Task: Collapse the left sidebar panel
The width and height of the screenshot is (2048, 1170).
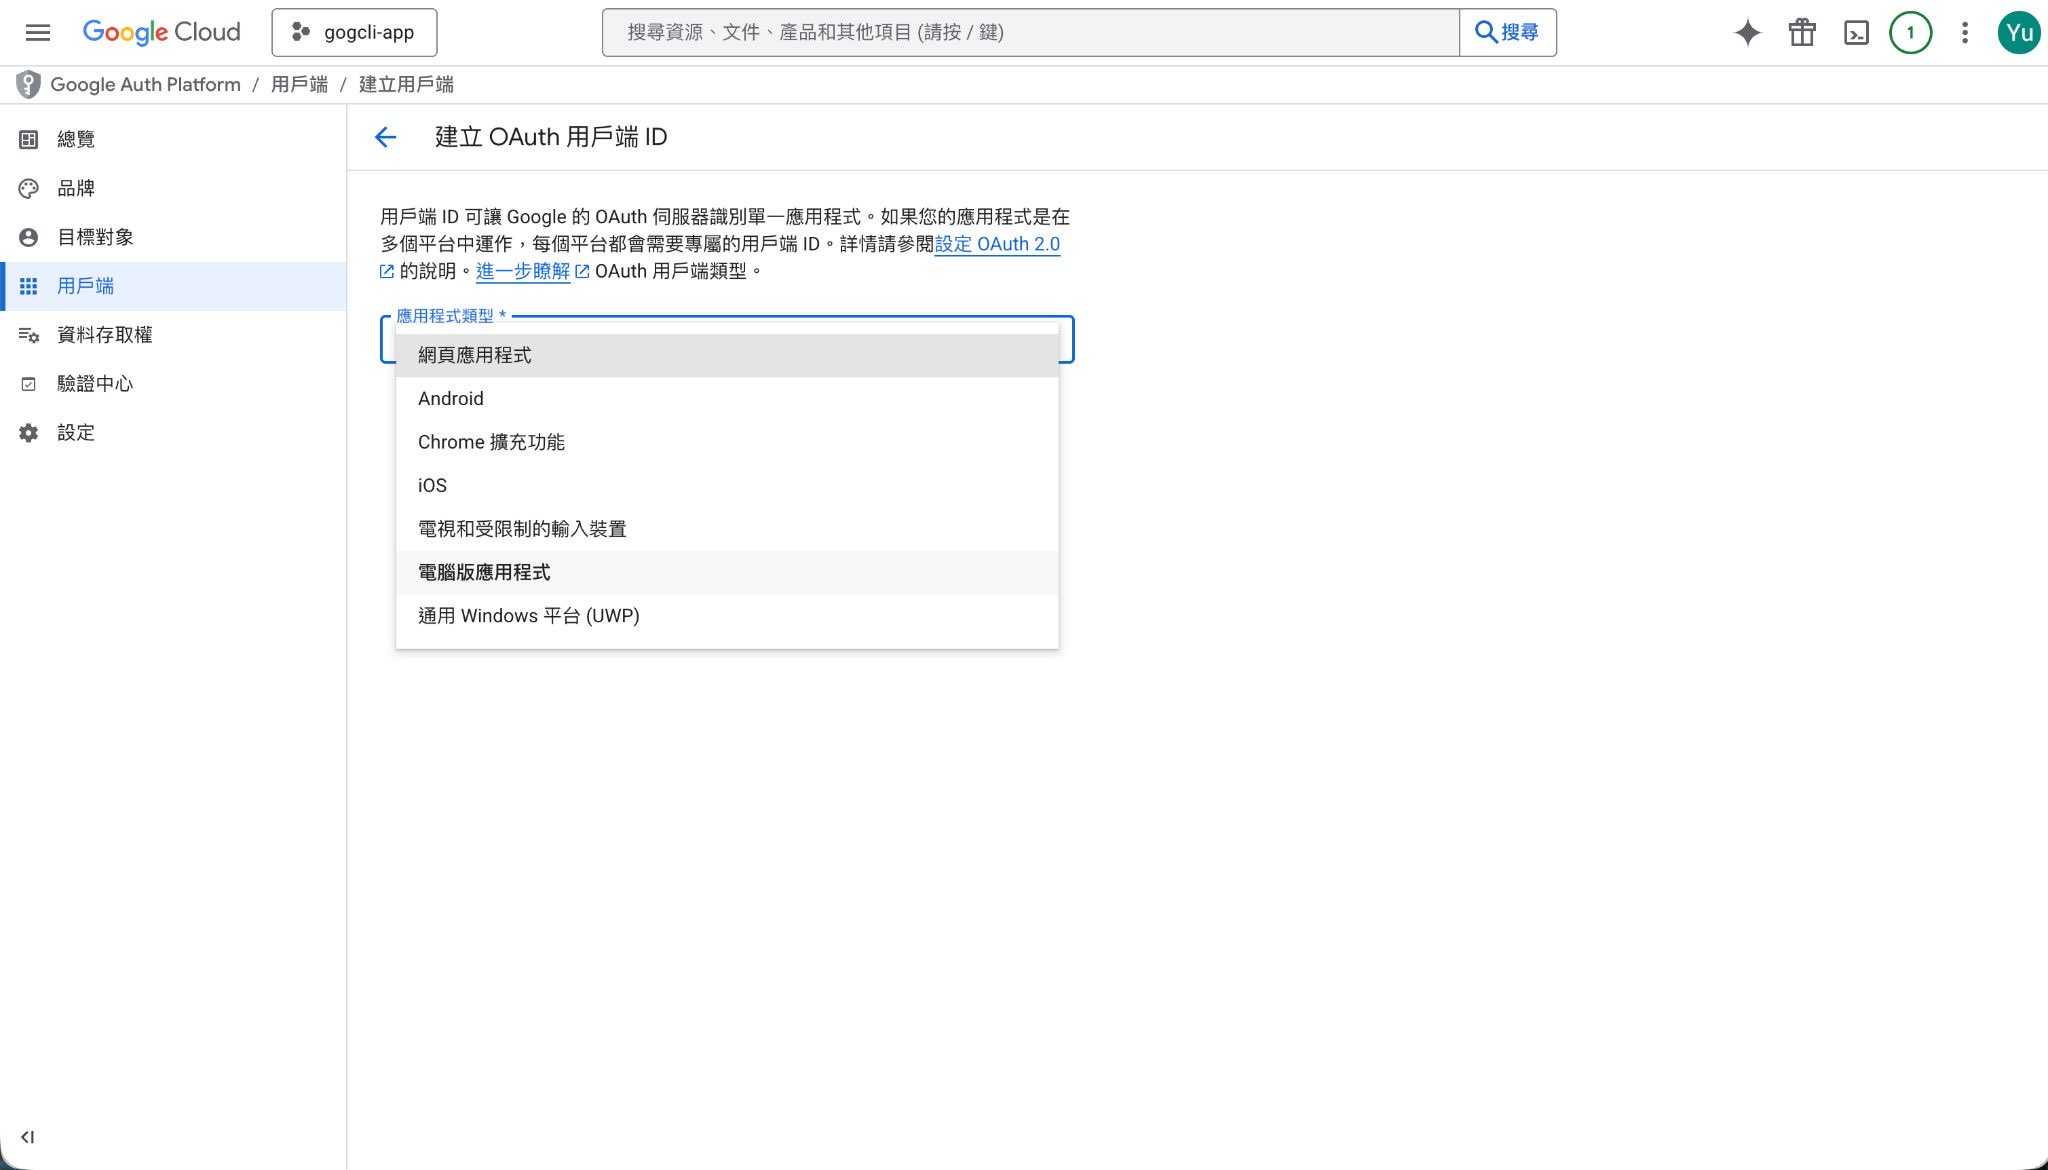Action: pyautogui.click(x=27, y=1137)
